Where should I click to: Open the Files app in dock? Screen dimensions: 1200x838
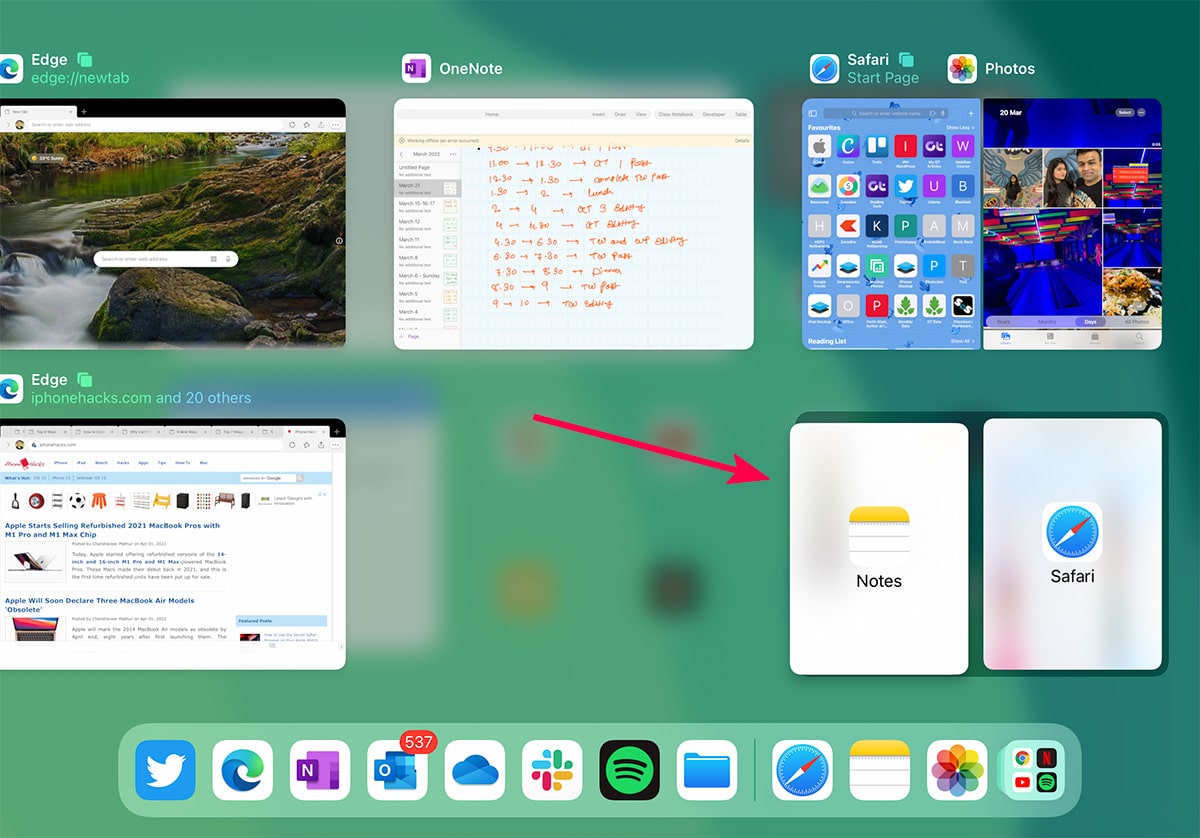pos(707,770)
